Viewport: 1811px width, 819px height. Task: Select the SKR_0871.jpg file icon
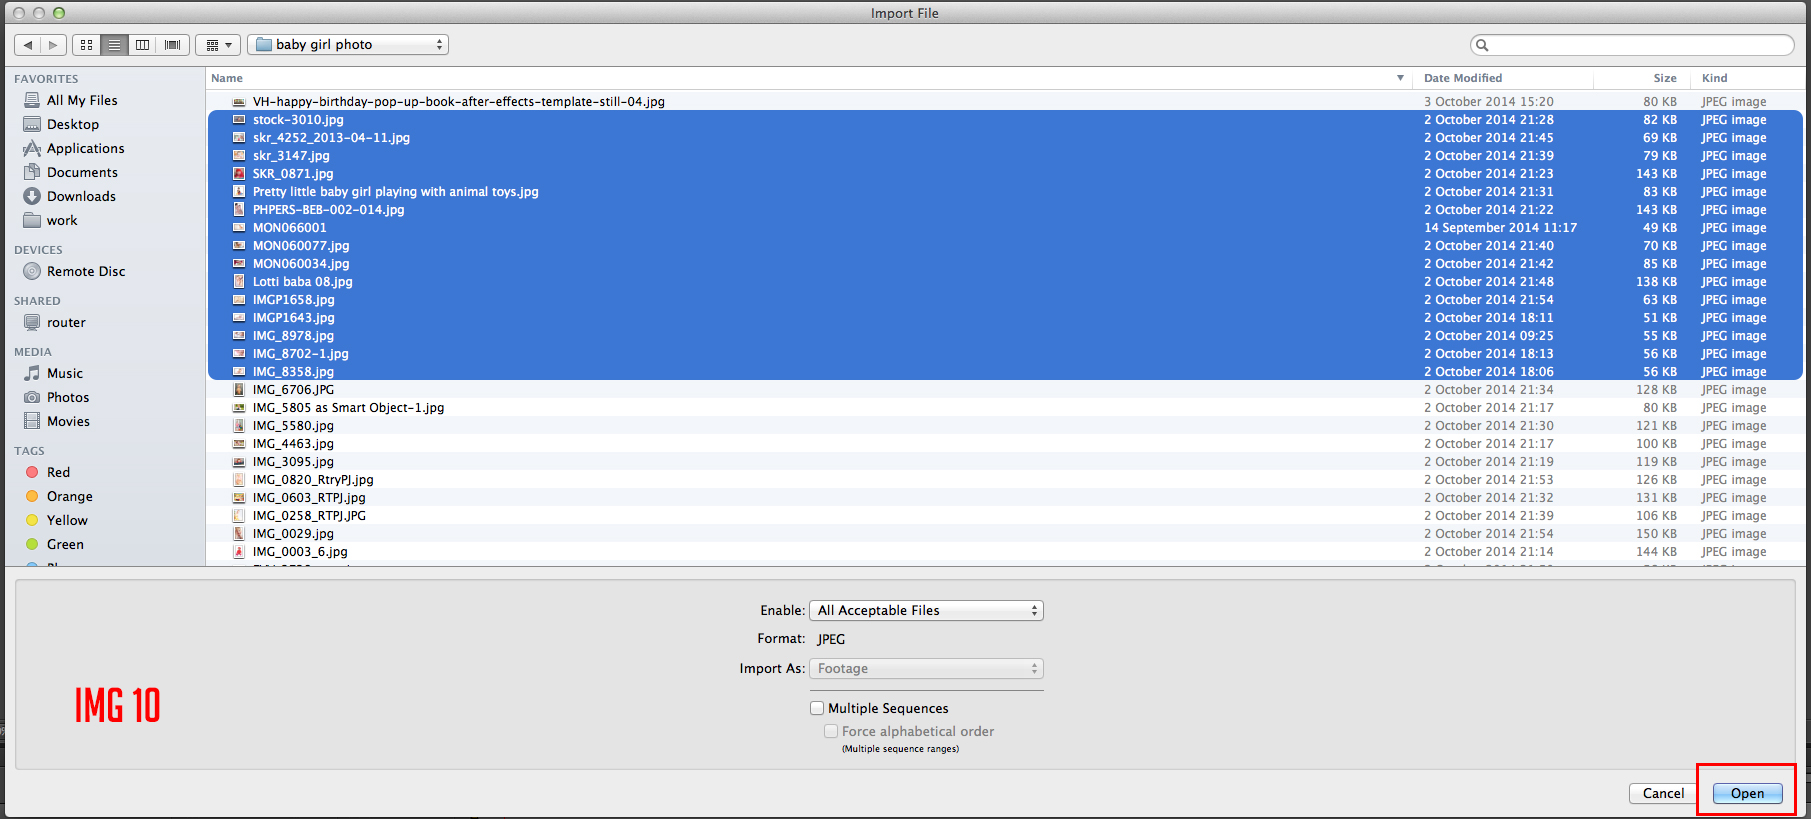pyautogui.click(x=239, y=173)
